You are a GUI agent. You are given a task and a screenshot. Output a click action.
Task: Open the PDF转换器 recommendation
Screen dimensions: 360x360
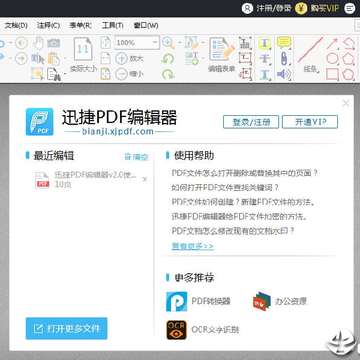coord(199,301)
